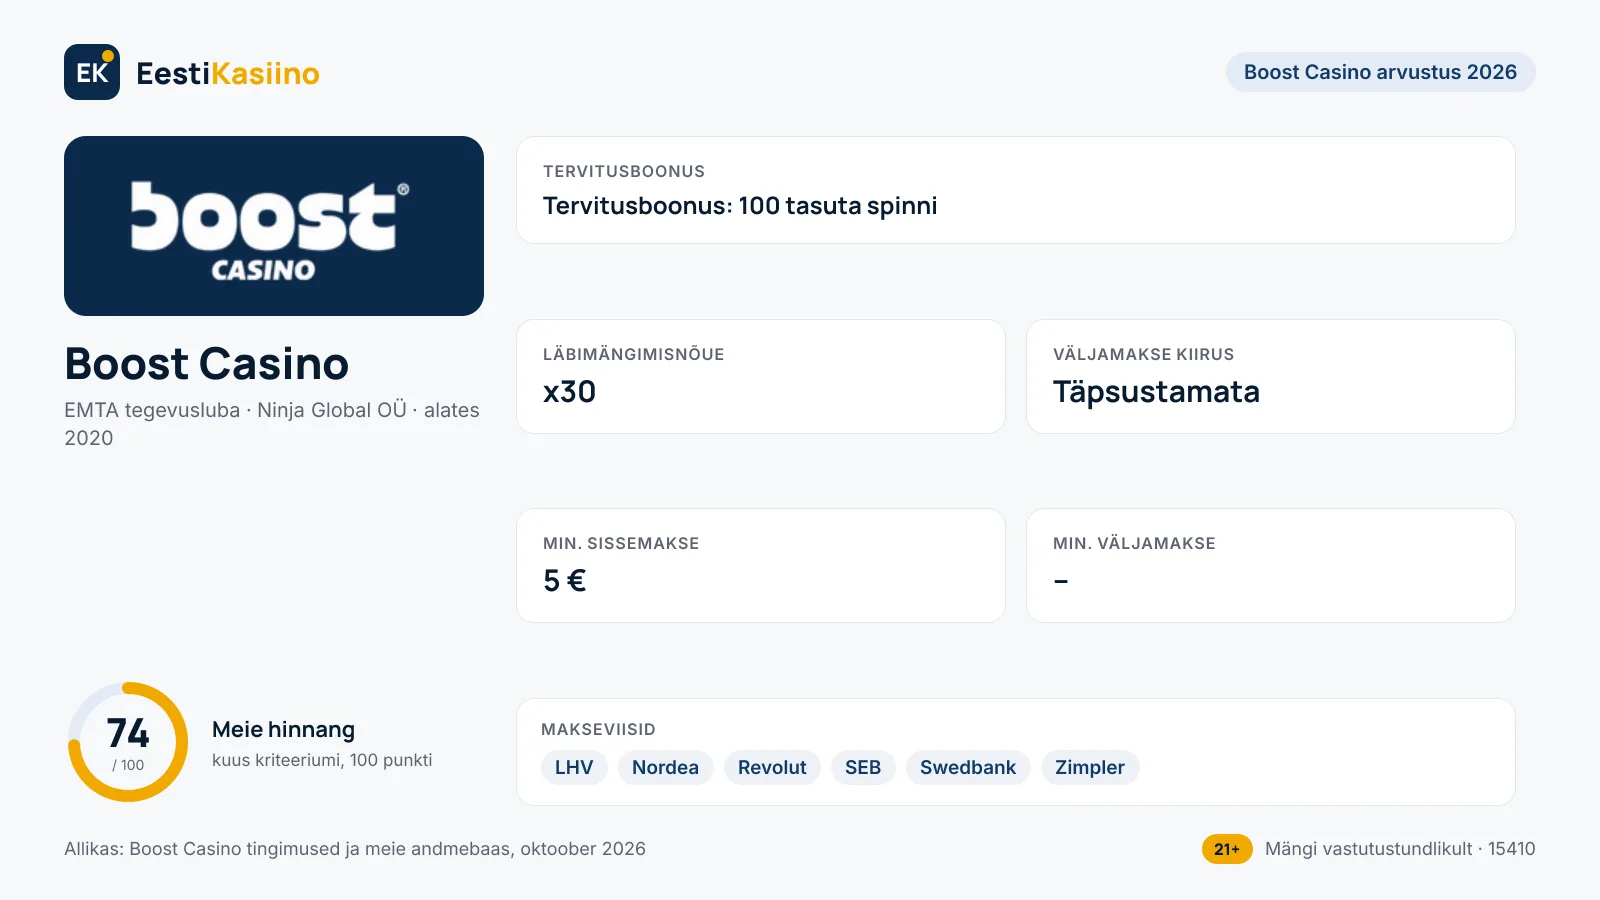This screenshot has width=1600, height=900.
Task: Open the EestiKasiino site name
Action: coord(228,73)
